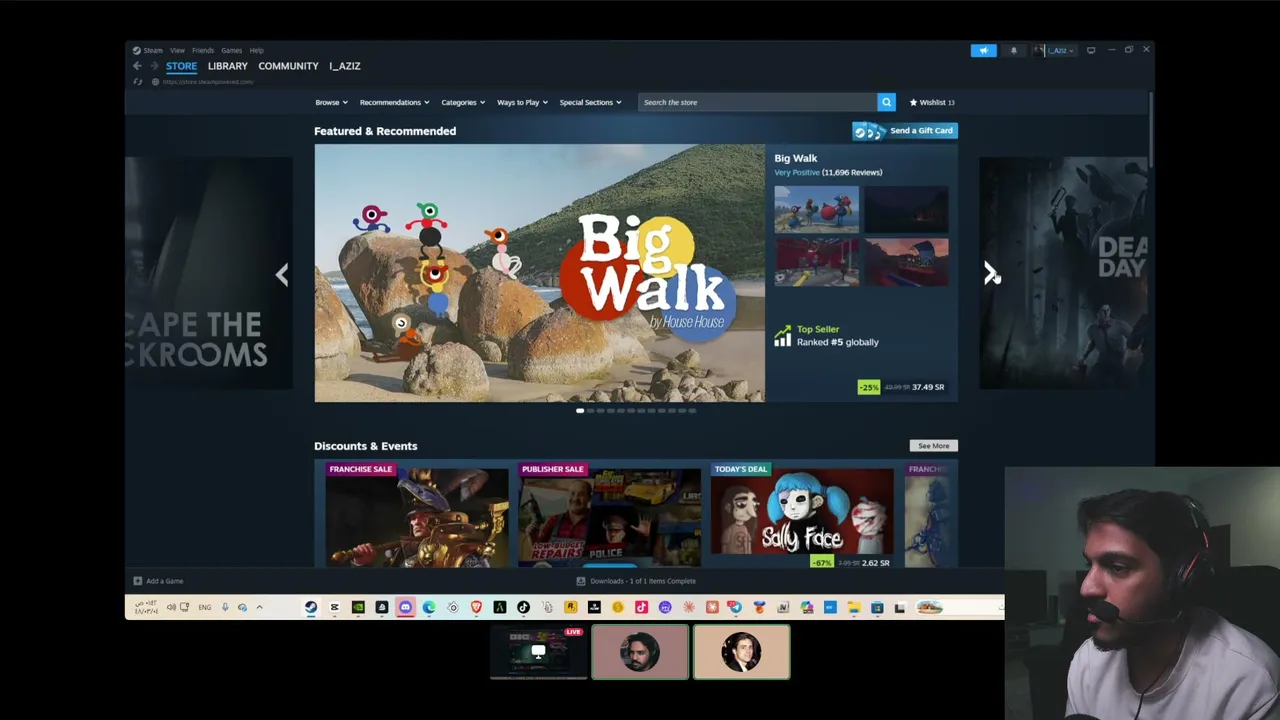
Task: Click the store URL address bar
Action: coord(207,82)
